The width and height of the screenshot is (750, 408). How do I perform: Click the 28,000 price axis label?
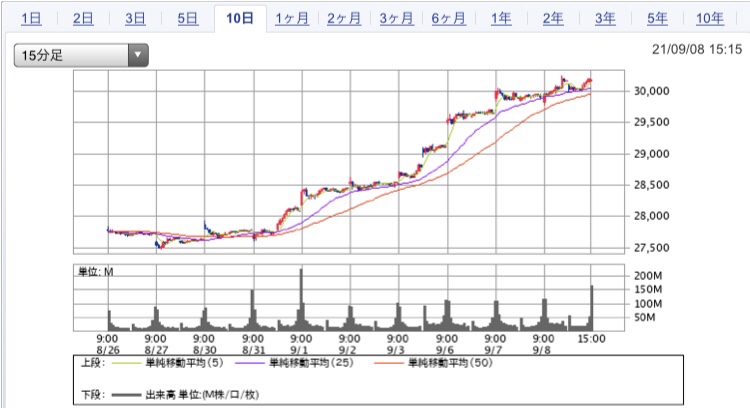pyautogui.click(x=651, y=216)
